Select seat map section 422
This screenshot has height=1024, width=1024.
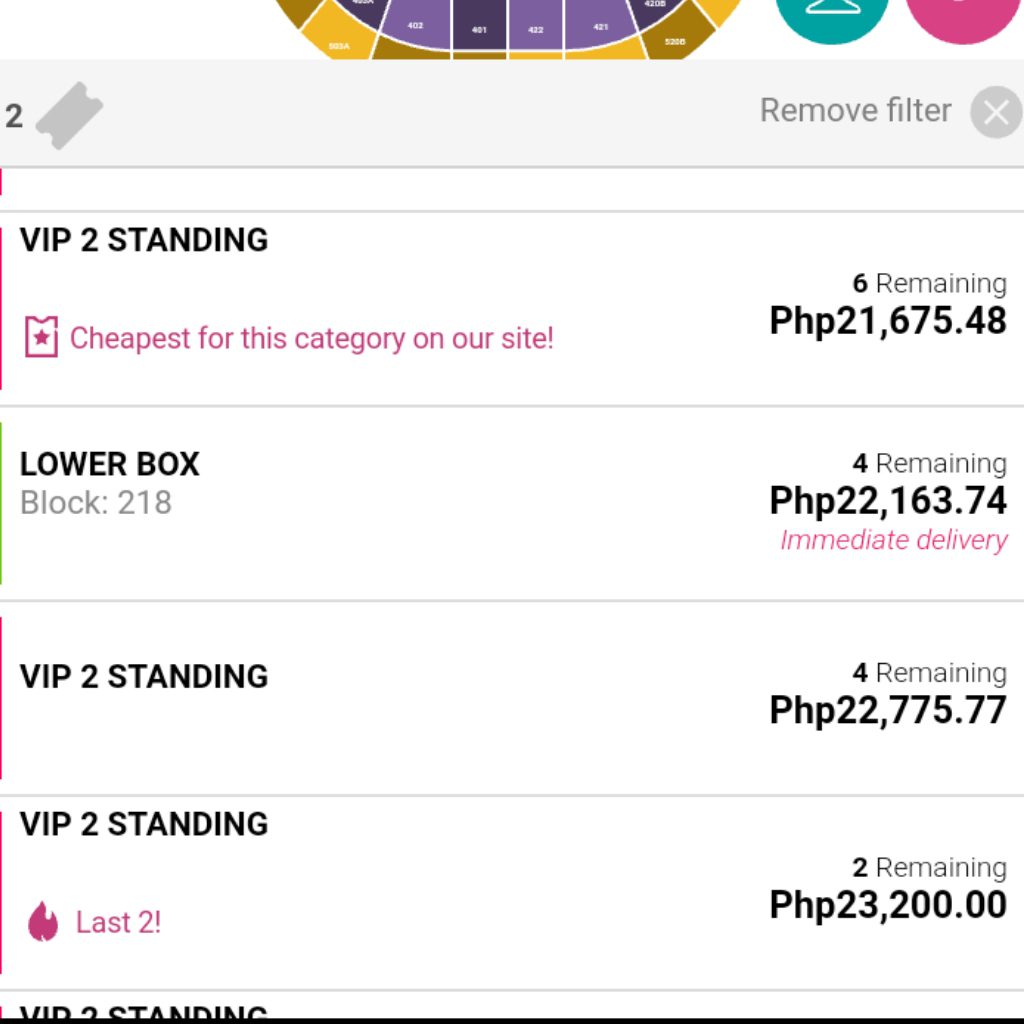(536, 26)
